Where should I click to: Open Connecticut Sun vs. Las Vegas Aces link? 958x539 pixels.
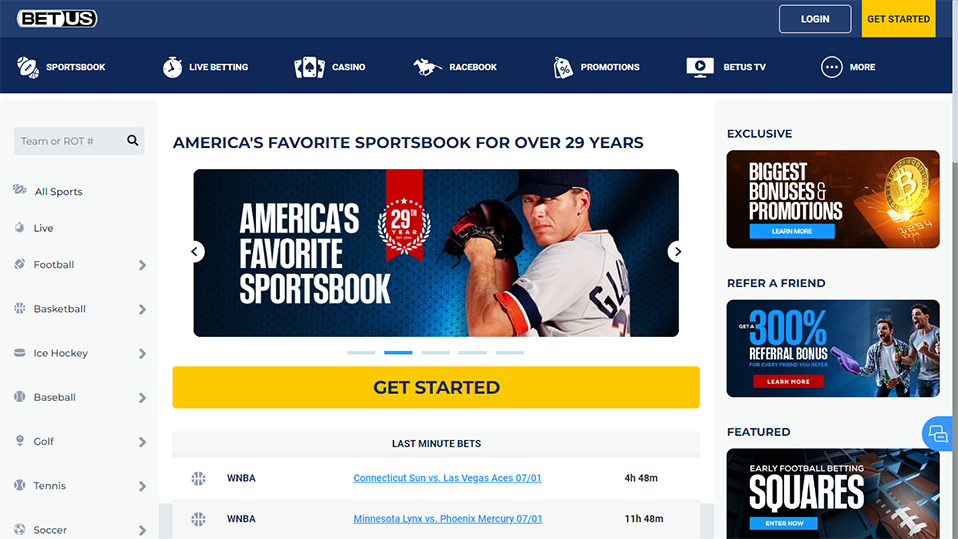[447, 478]
